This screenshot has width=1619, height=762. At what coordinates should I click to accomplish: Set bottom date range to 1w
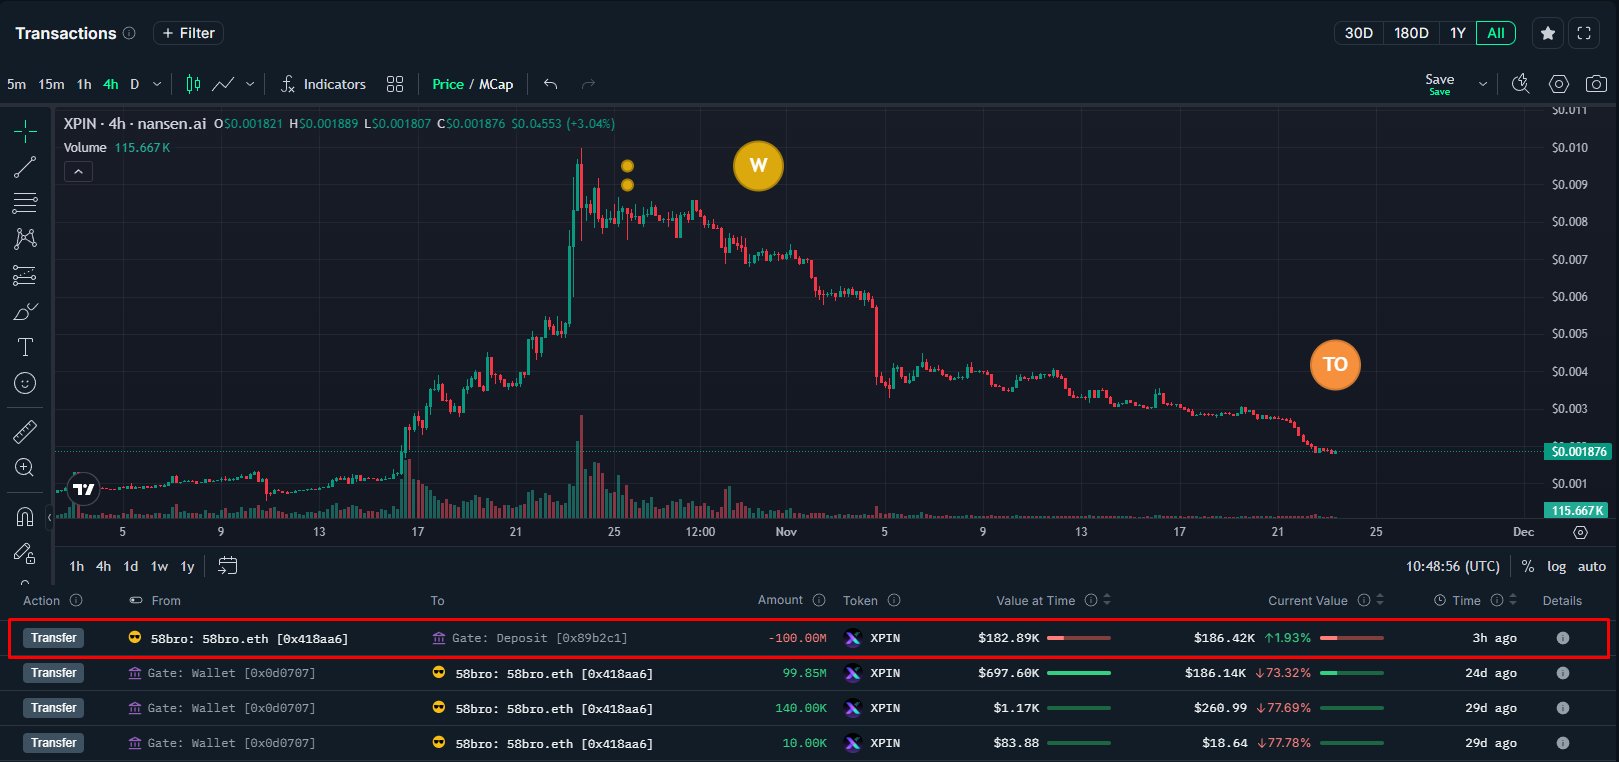pos(159,566)
